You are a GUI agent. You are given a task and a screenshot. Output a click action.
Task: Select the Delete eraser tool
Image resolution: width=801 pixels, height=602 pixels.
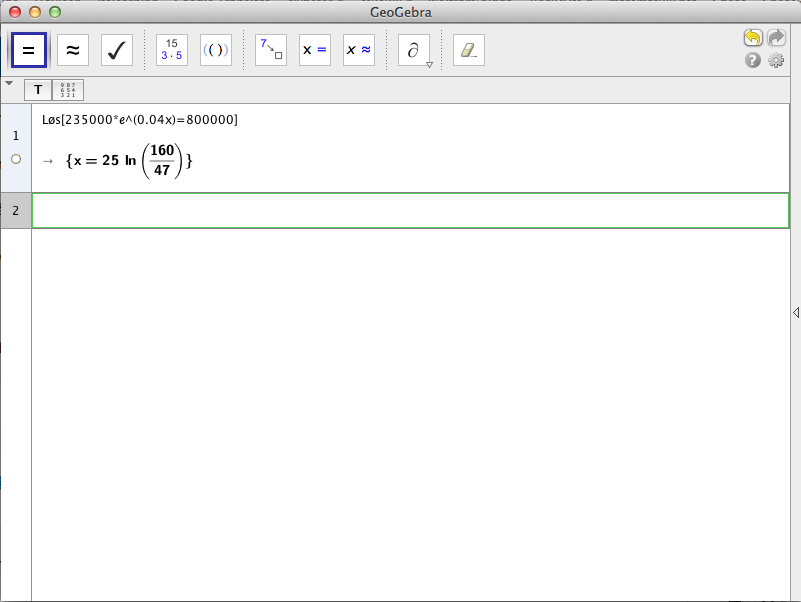(469, 50)
